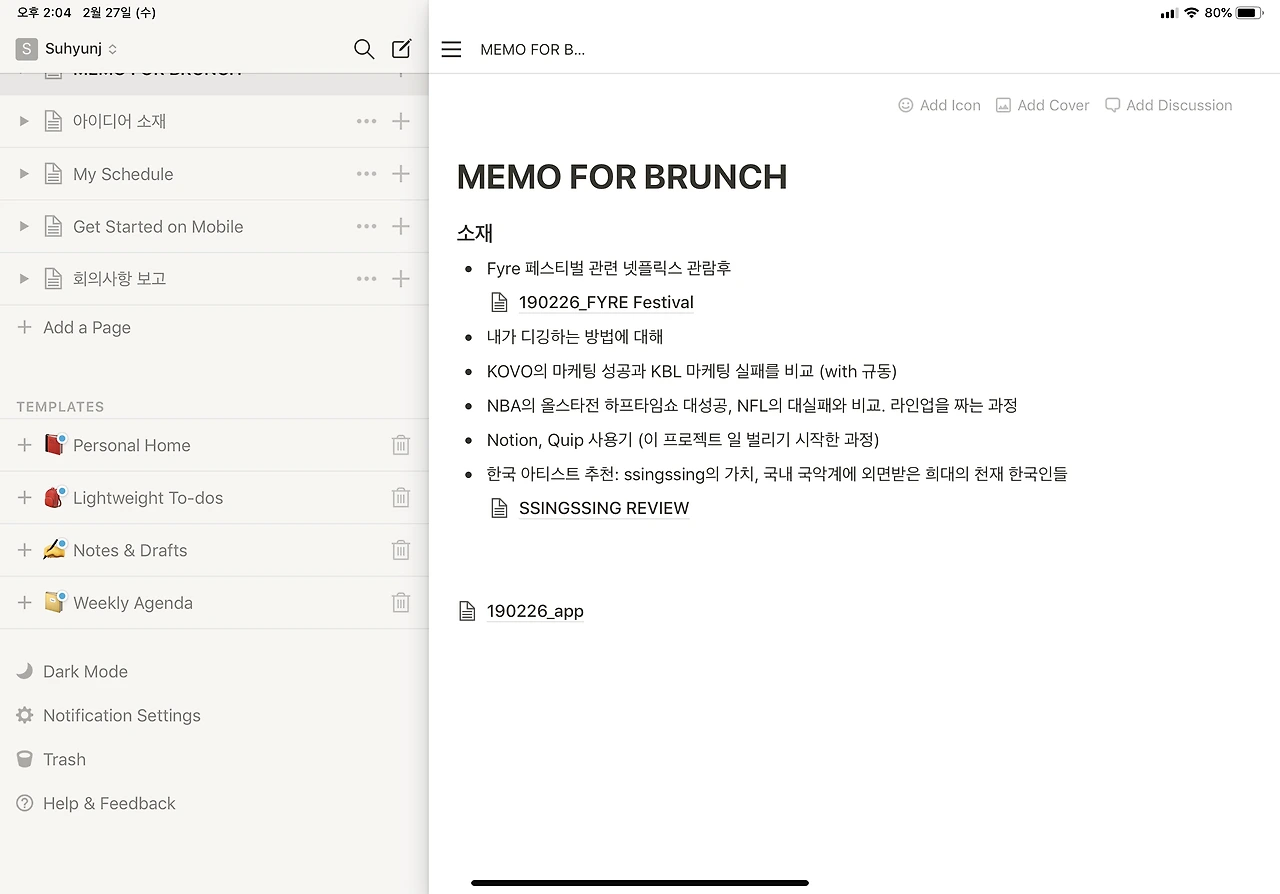Expand the 아이디어 소재 page tree

click(x=24, y=121)
